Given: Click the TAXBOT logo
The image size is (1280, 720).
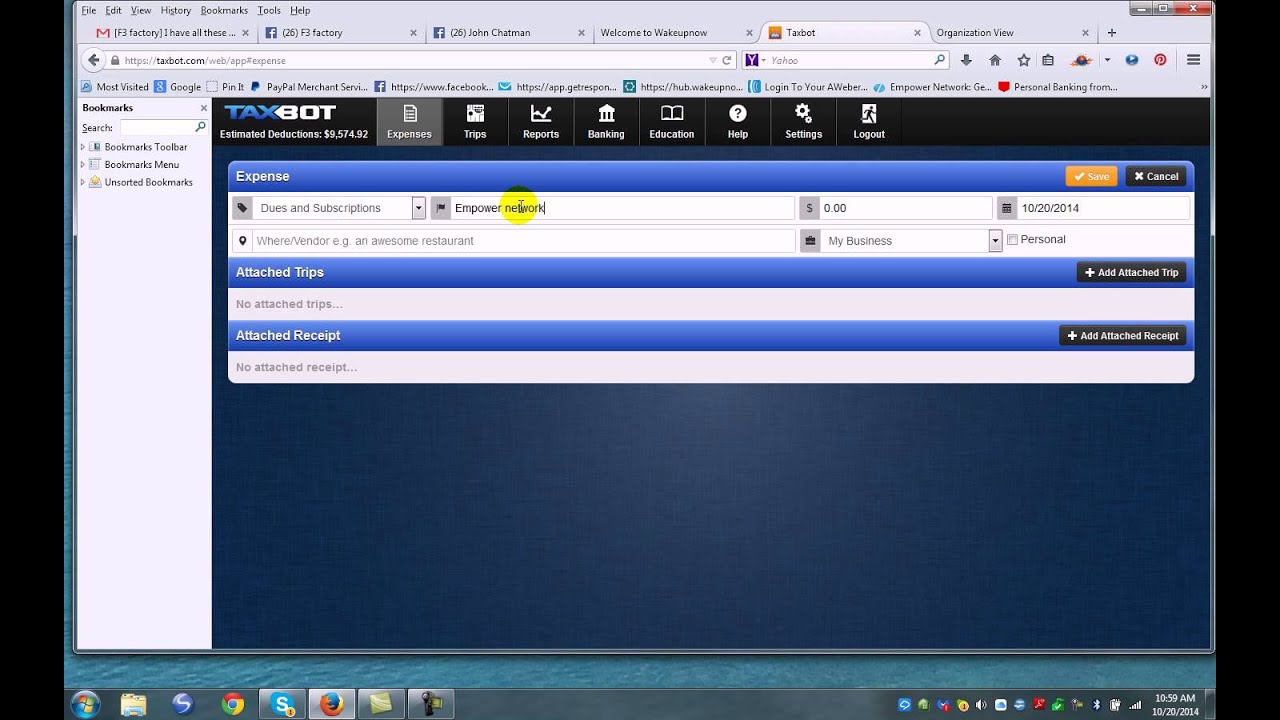Looking at the screenshot, I should [280, 112].
